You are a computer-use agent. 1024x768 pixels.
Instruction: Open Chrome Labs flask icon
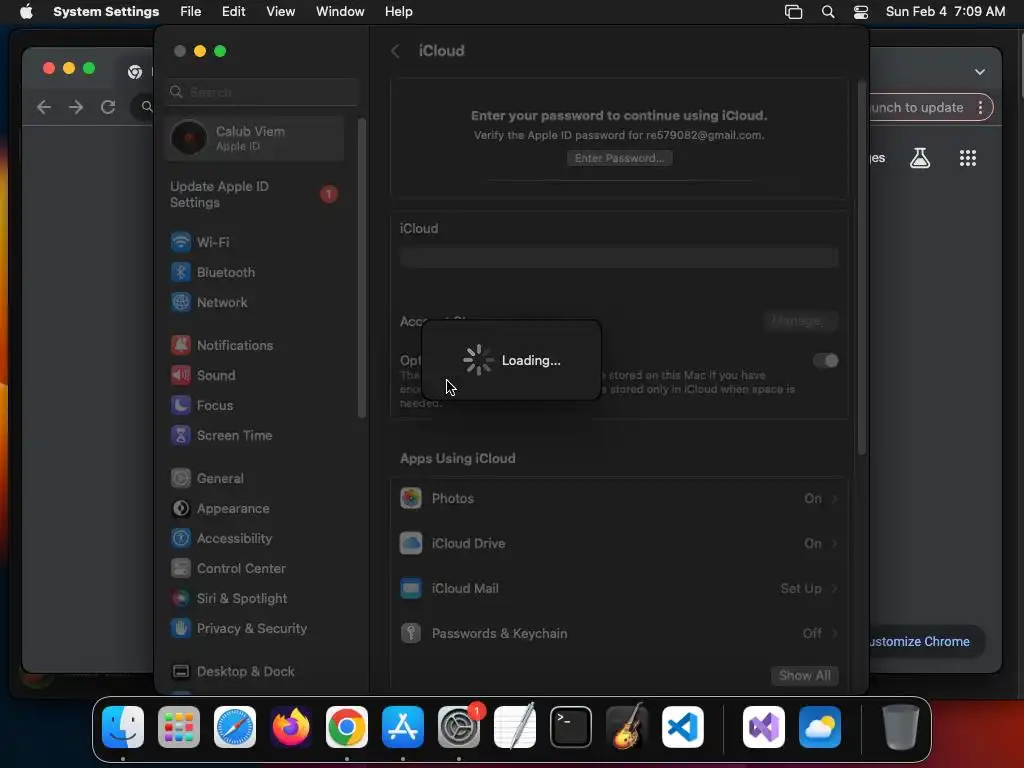(x=920, y=158)
